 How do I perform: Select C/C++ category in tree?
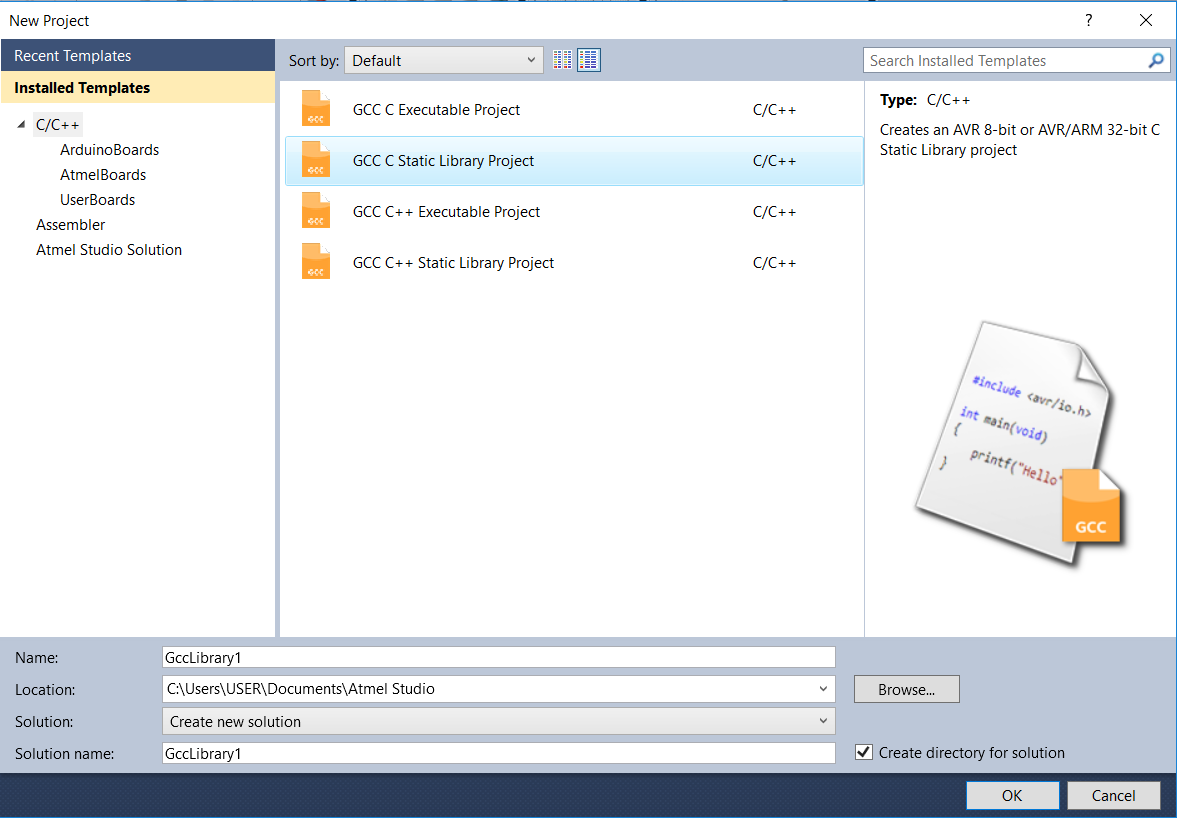[58, 125]
